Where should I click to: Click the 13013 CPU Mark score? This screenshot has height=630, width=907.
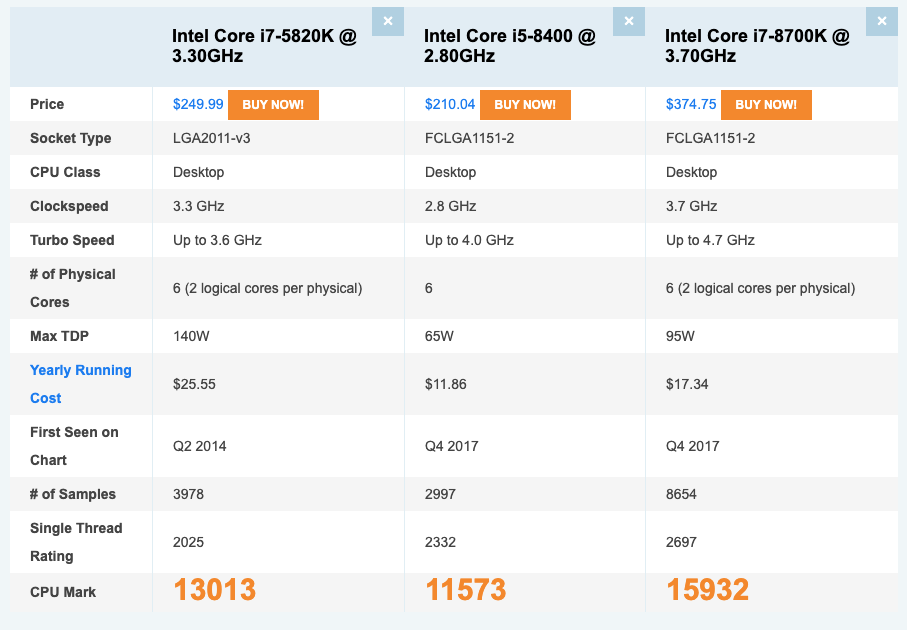coord(215,590)
